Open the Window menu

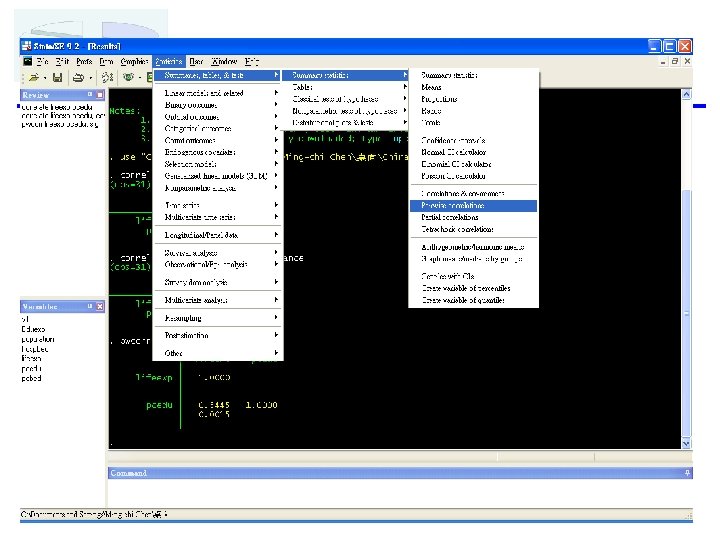(224, 61)
